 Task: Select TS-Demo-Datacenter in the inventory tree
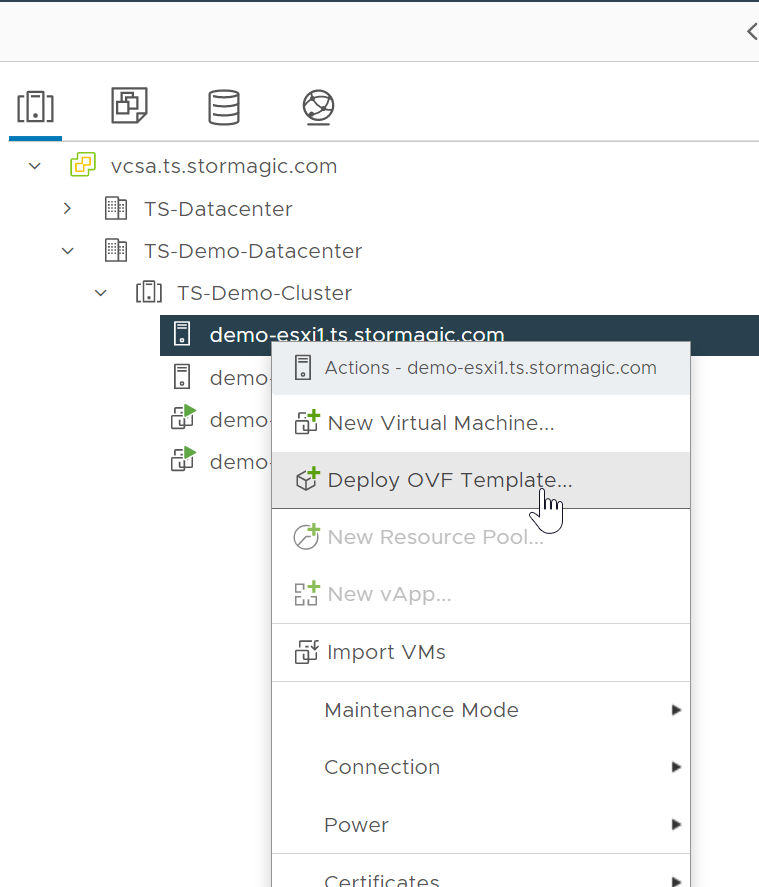point(253,251)
